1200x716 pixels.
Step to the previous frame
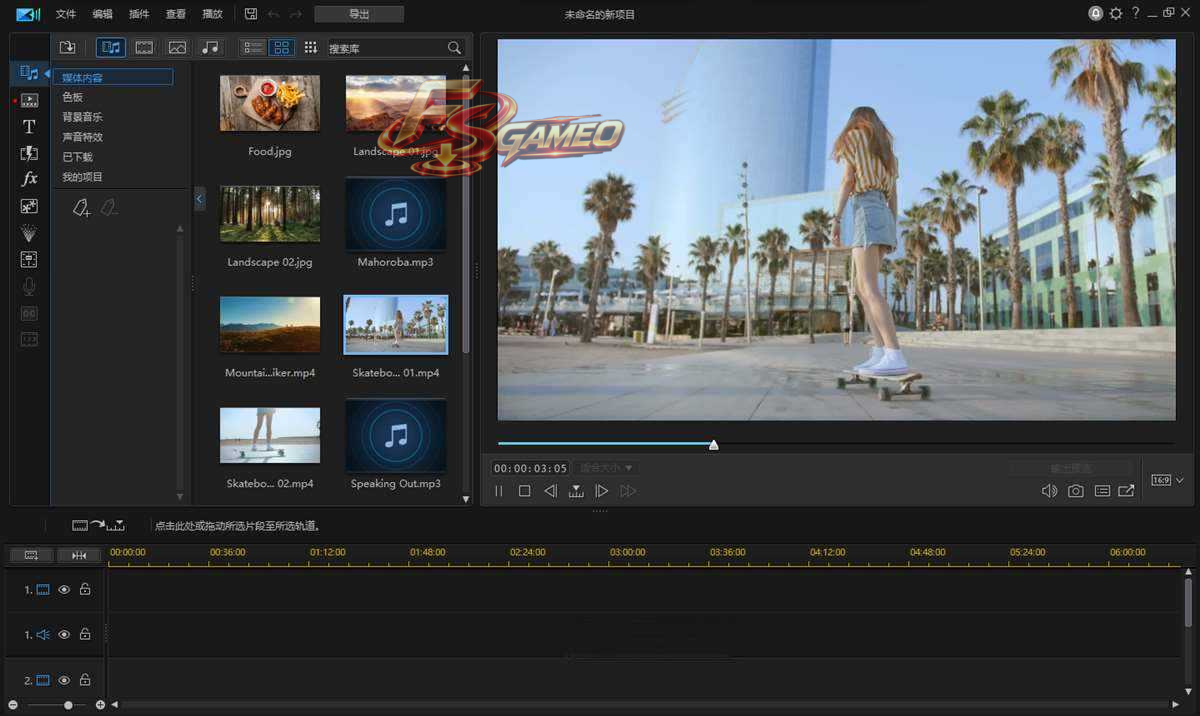[550, 491]
